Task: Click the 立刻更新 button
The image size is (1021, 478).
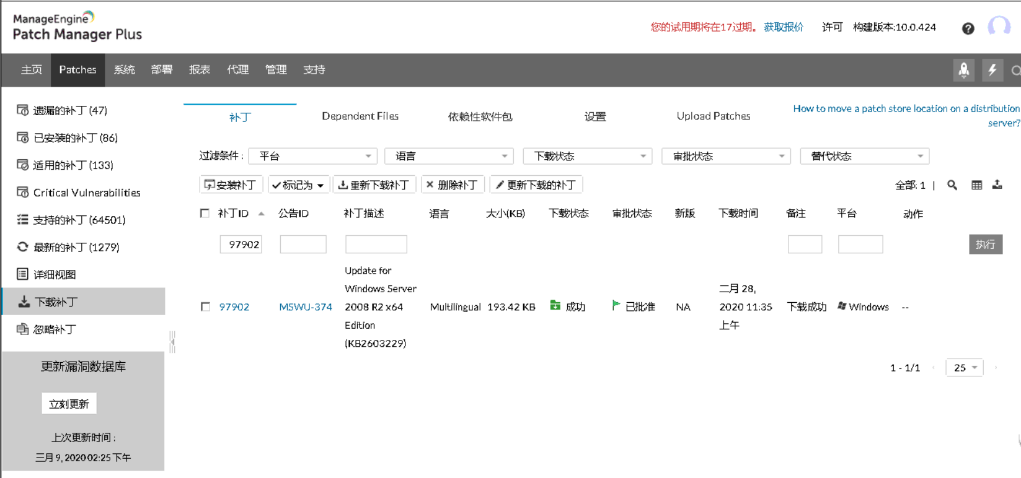Action: point(69,403)
